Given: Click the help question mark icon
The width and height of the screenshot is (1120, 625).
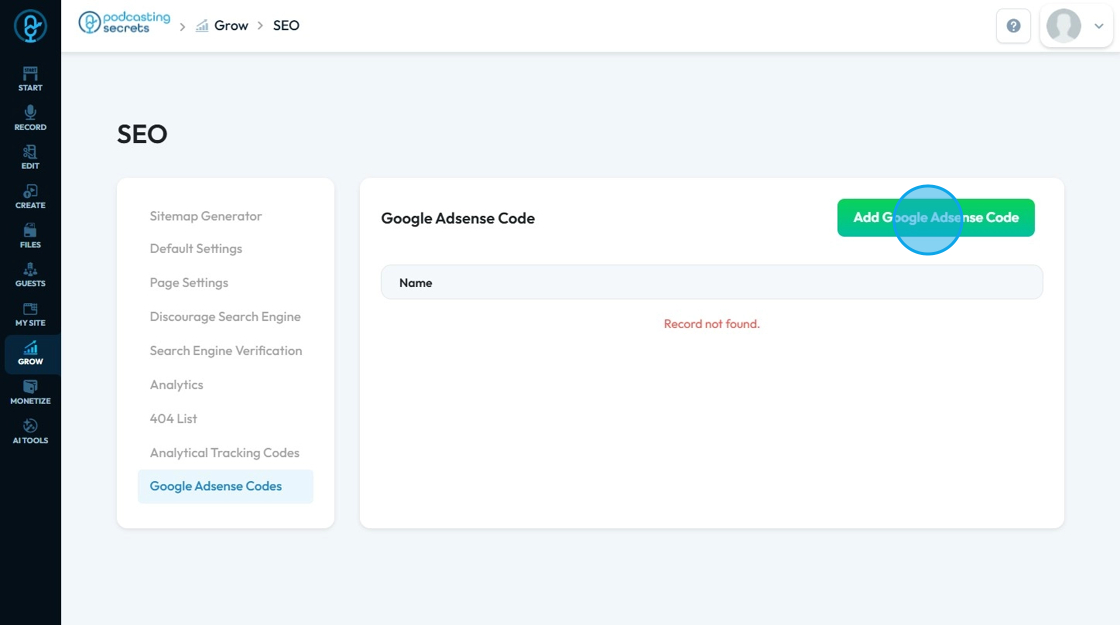Looking at the screenshot, I should coord(1013,26).
